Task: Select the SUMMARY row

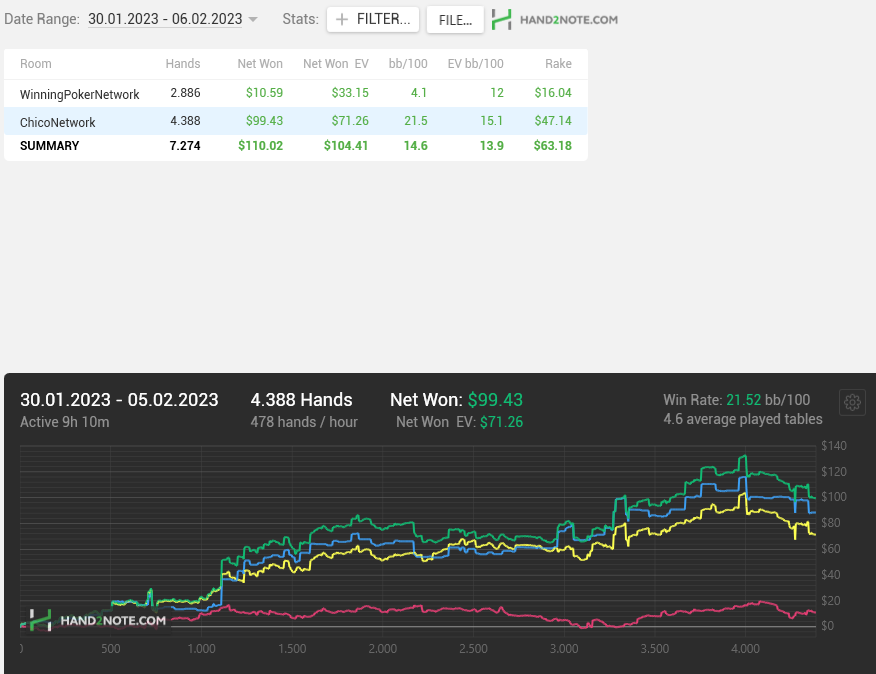Action: 296,146
